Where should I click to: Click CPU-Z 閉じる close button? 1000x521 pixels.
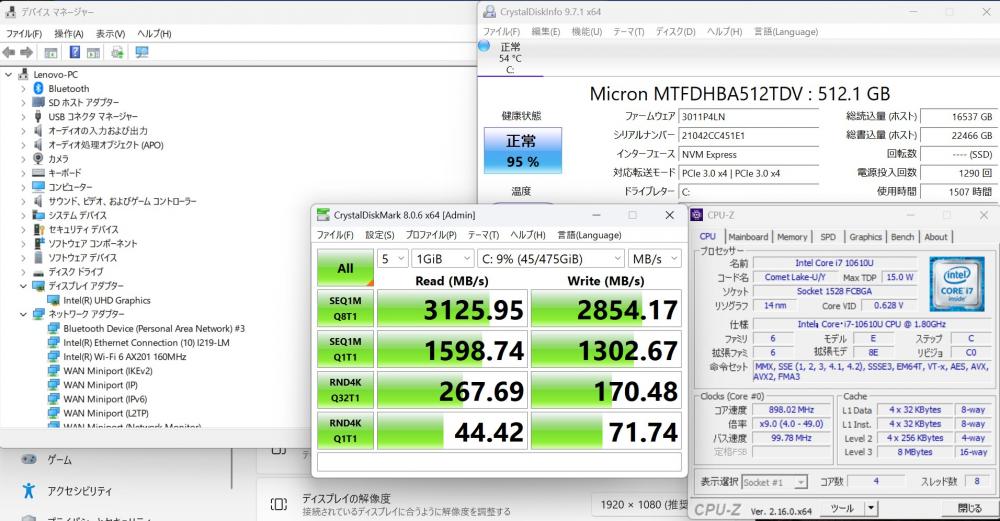tap(969, 508)
